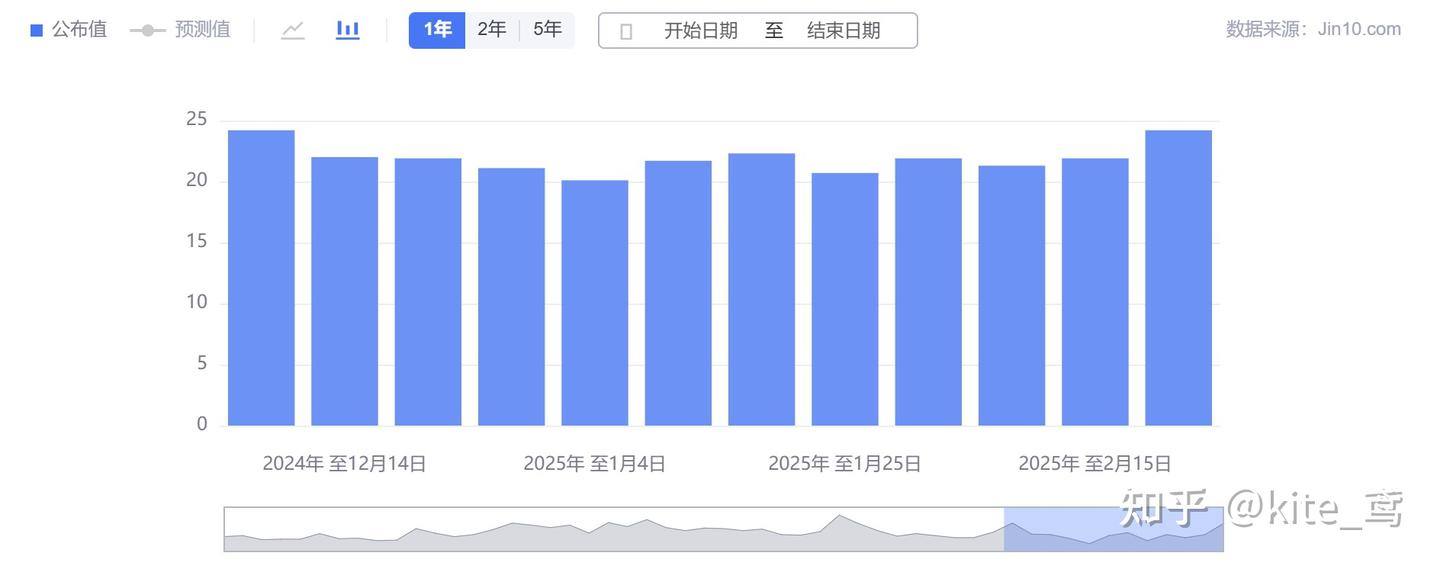Switch to line chart view icon
This screenshot has height=569, width=1440.
[293, 30]
